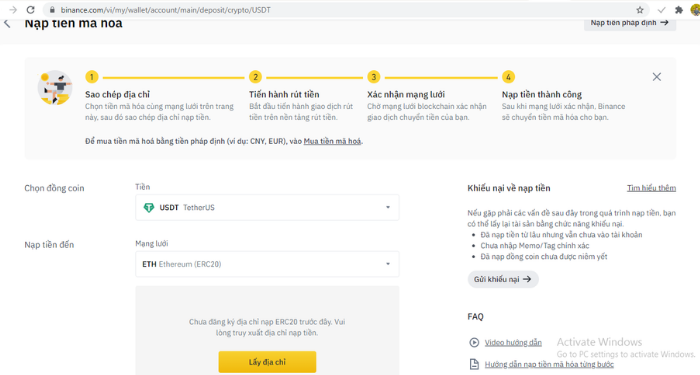Open the Tìm hiểu thêm link
This screenshot has width=700, height=375.
651,188
